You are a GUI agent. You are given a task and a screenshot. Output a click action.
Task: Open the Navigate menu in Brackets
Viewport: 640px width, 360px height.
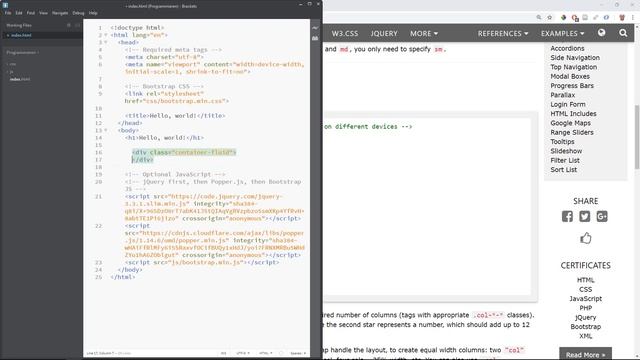60,13
